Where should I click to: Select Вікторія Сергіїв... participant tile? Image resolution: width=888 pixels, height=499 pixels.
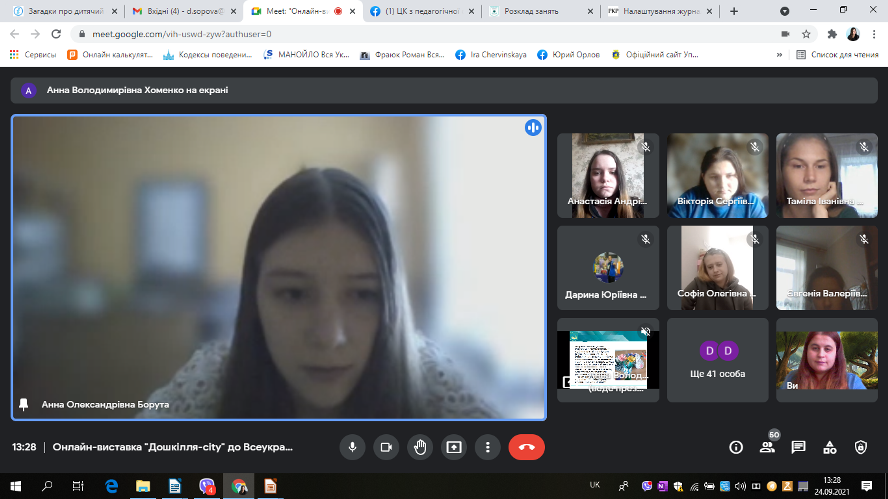(x=718, y=176)
